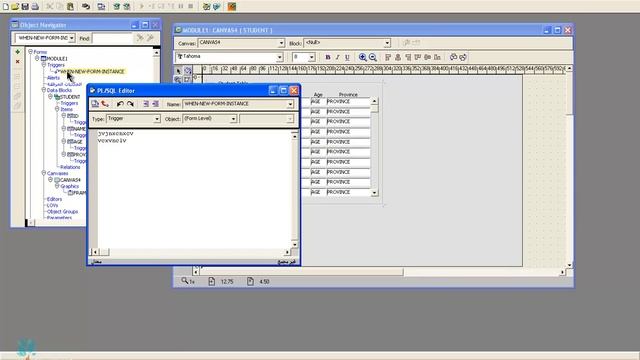Click the Province column header on canvas
640x360 pixels.
(348, 94)
